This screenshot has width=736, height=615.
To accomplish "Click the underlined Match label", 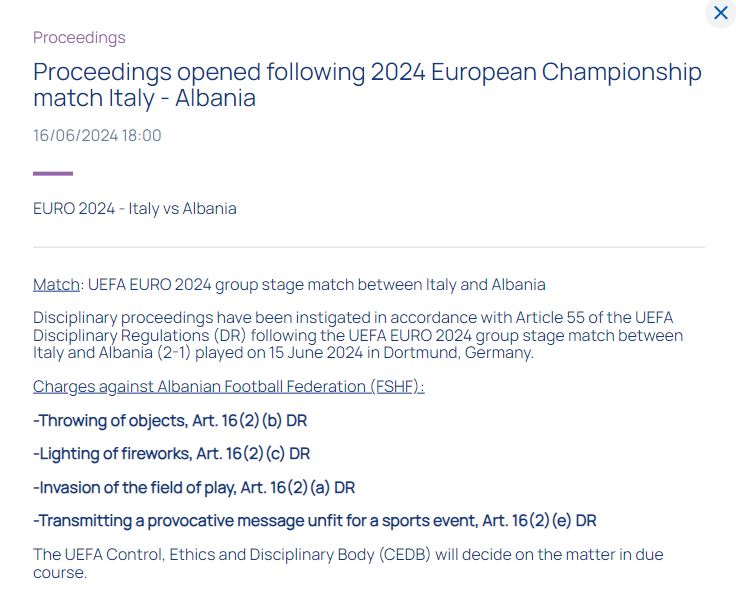I will 56,284.
